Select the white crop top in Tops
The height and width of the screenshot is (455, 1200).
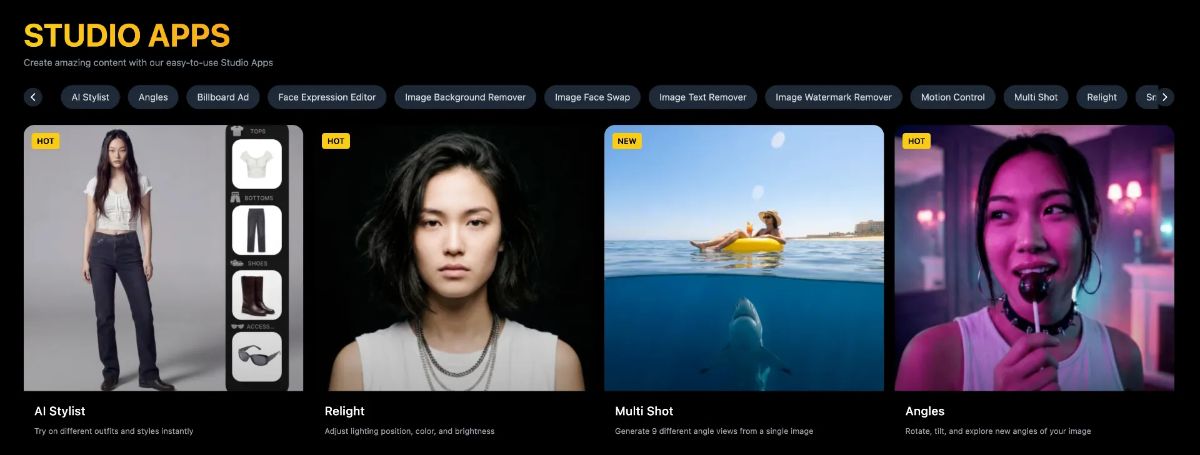click(257, 164)
